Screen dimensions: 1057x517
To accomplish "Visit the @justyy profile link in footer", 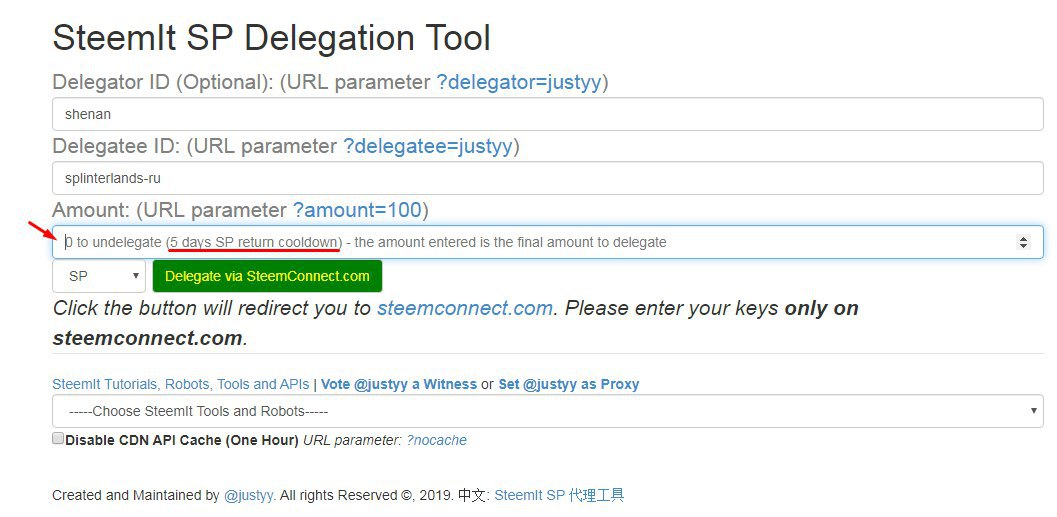I will click(x=248, y=496).
